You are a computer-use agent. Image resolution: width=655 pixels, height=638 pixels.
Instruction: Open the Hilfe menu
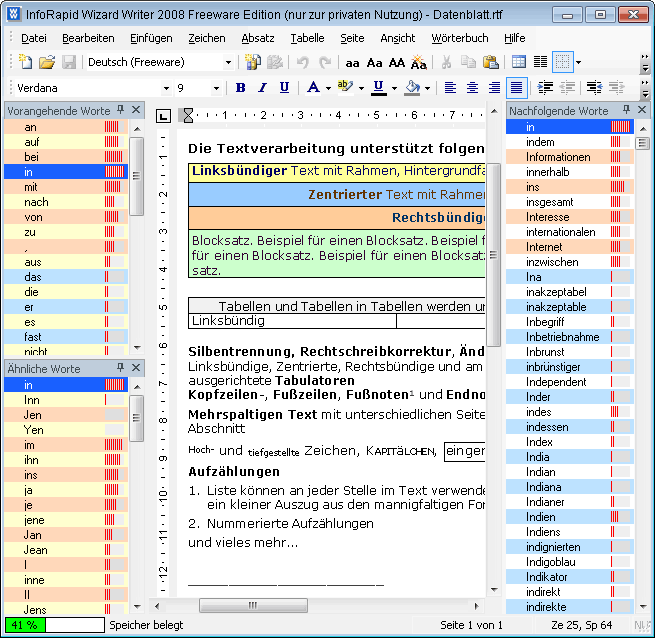[x=515, y=38]
